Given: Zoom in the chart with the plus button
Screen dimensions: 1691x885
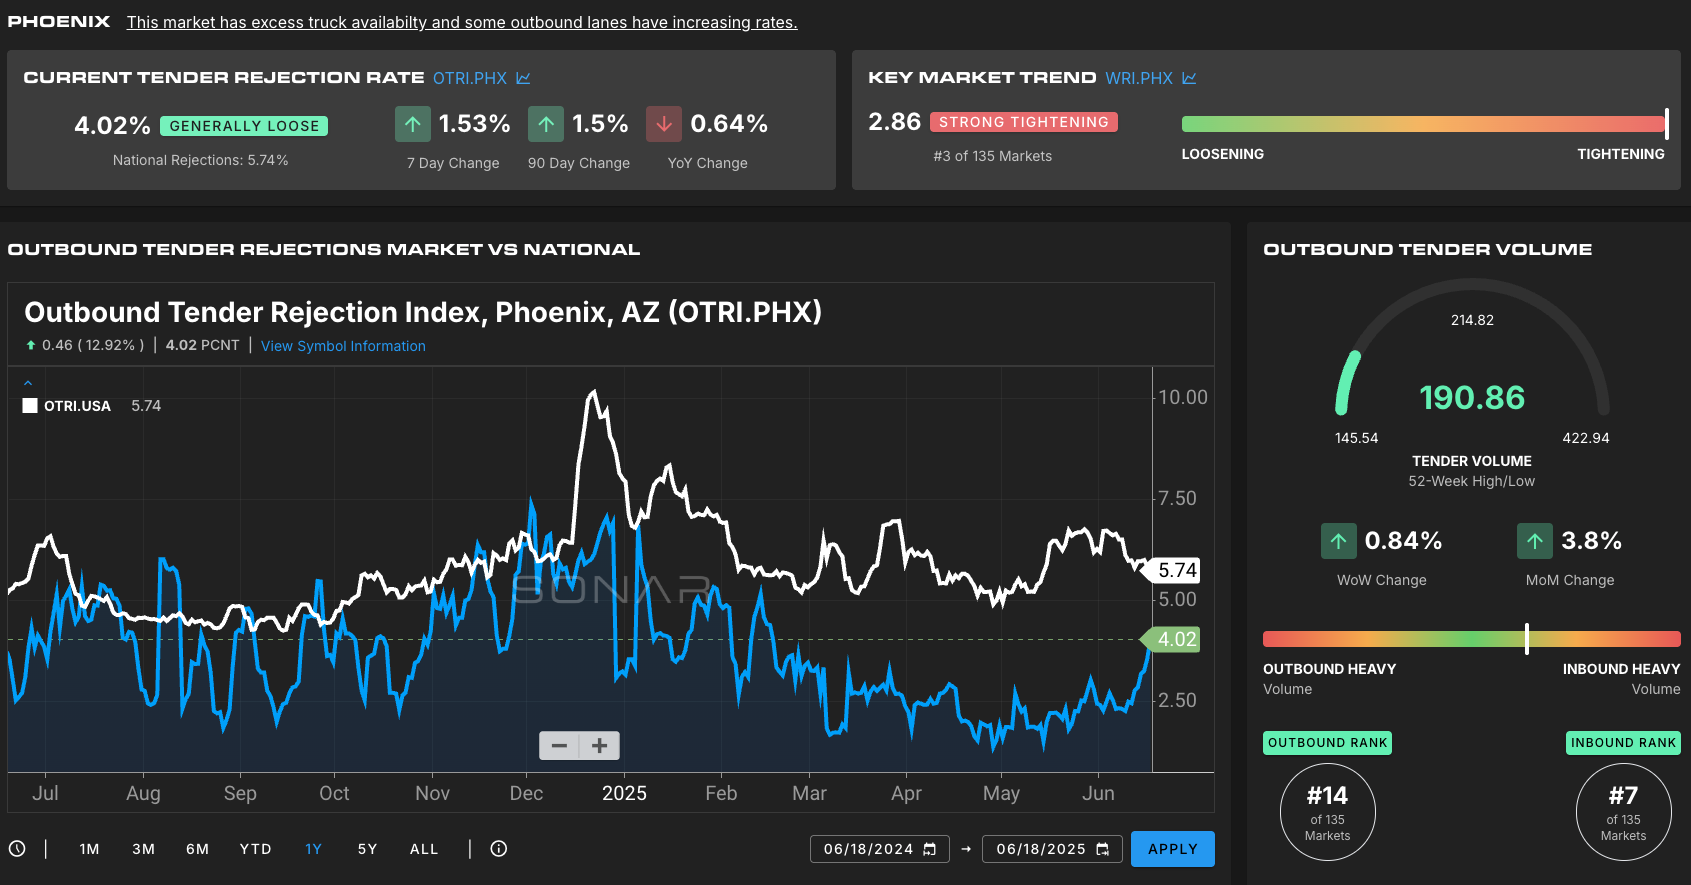Looking at the screenshot, I should tap(600, 746).
